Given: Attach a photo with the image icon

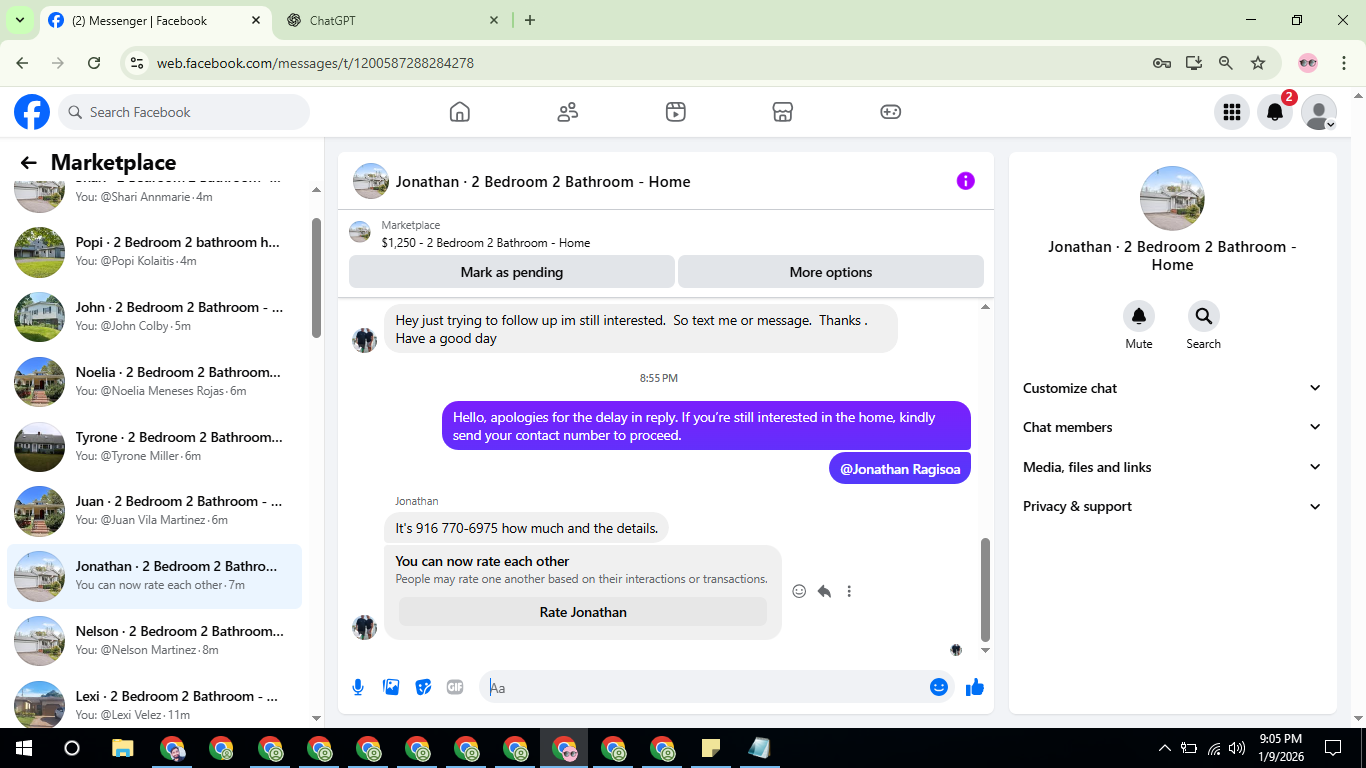Looking at the screenshot, I should pyautogui.click(x=391, y=687).
